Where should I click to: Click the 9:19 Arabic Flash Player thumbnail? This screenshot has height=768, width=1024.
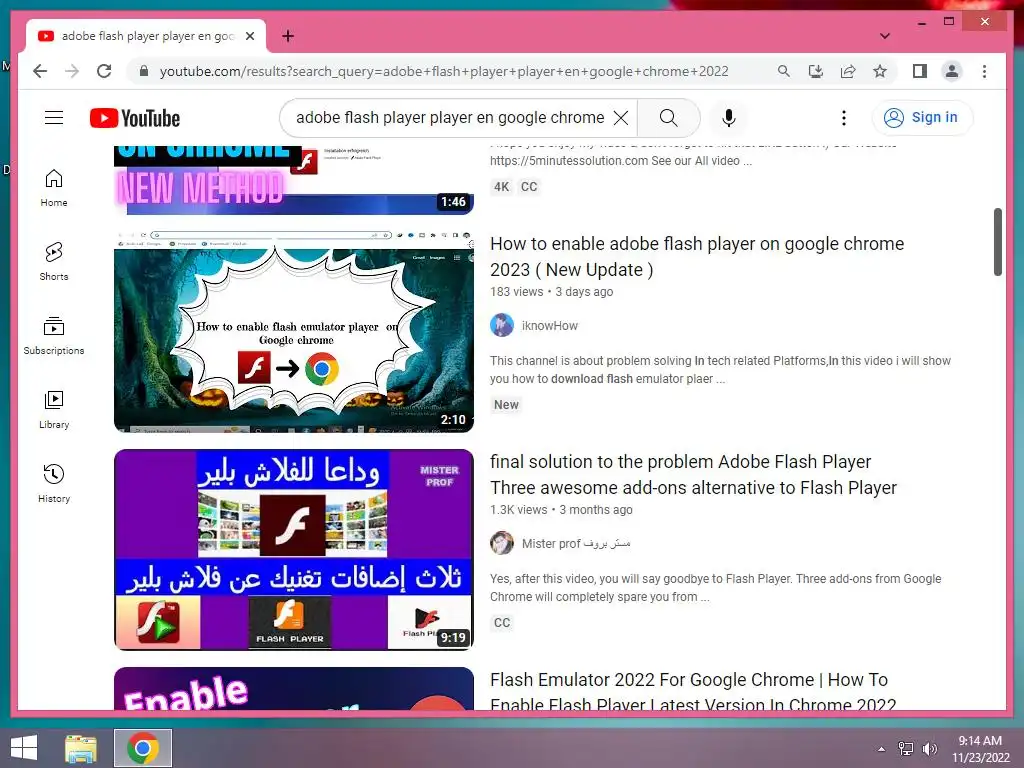click(x=294, y=549)
